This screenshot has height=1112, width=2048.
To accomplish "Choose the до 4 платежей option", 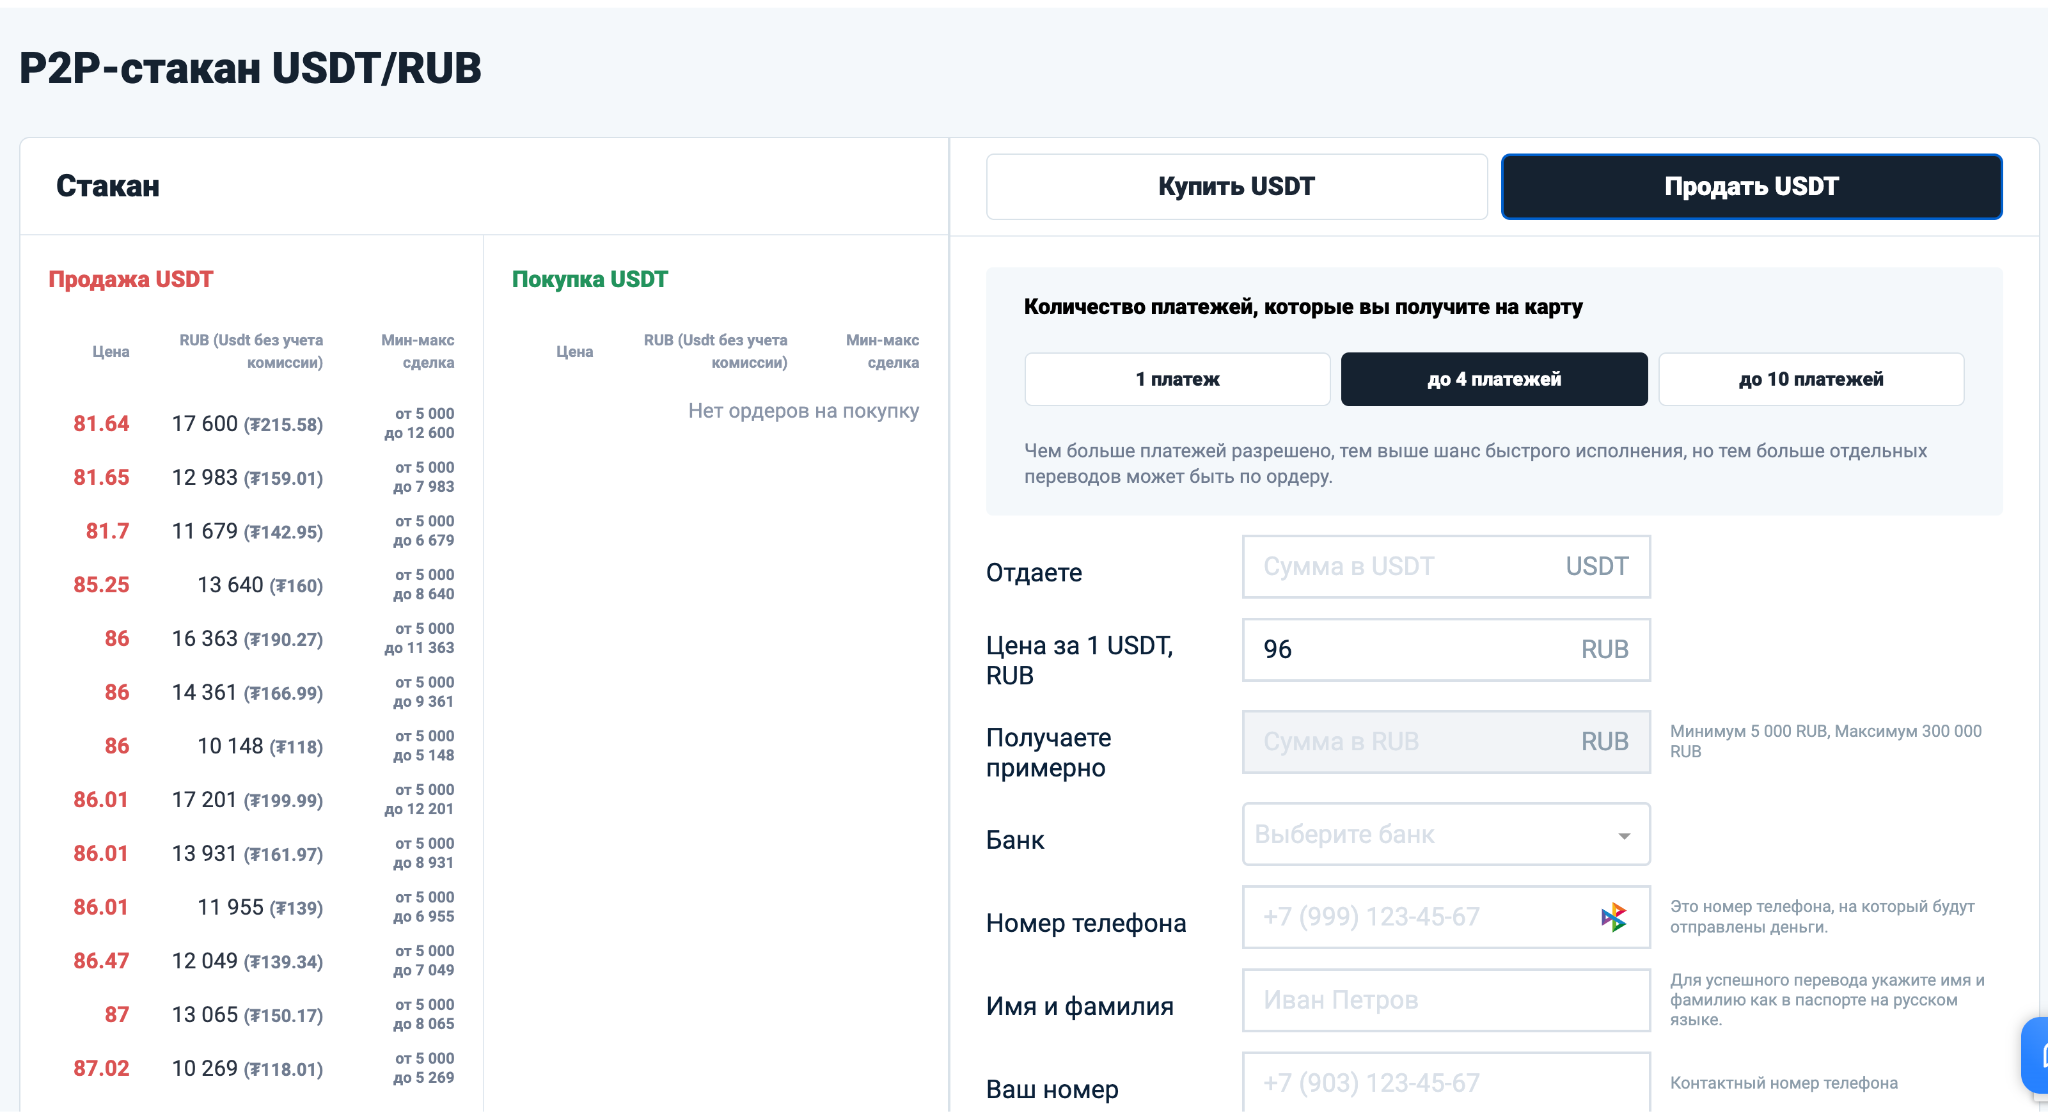I will 1494,379.
